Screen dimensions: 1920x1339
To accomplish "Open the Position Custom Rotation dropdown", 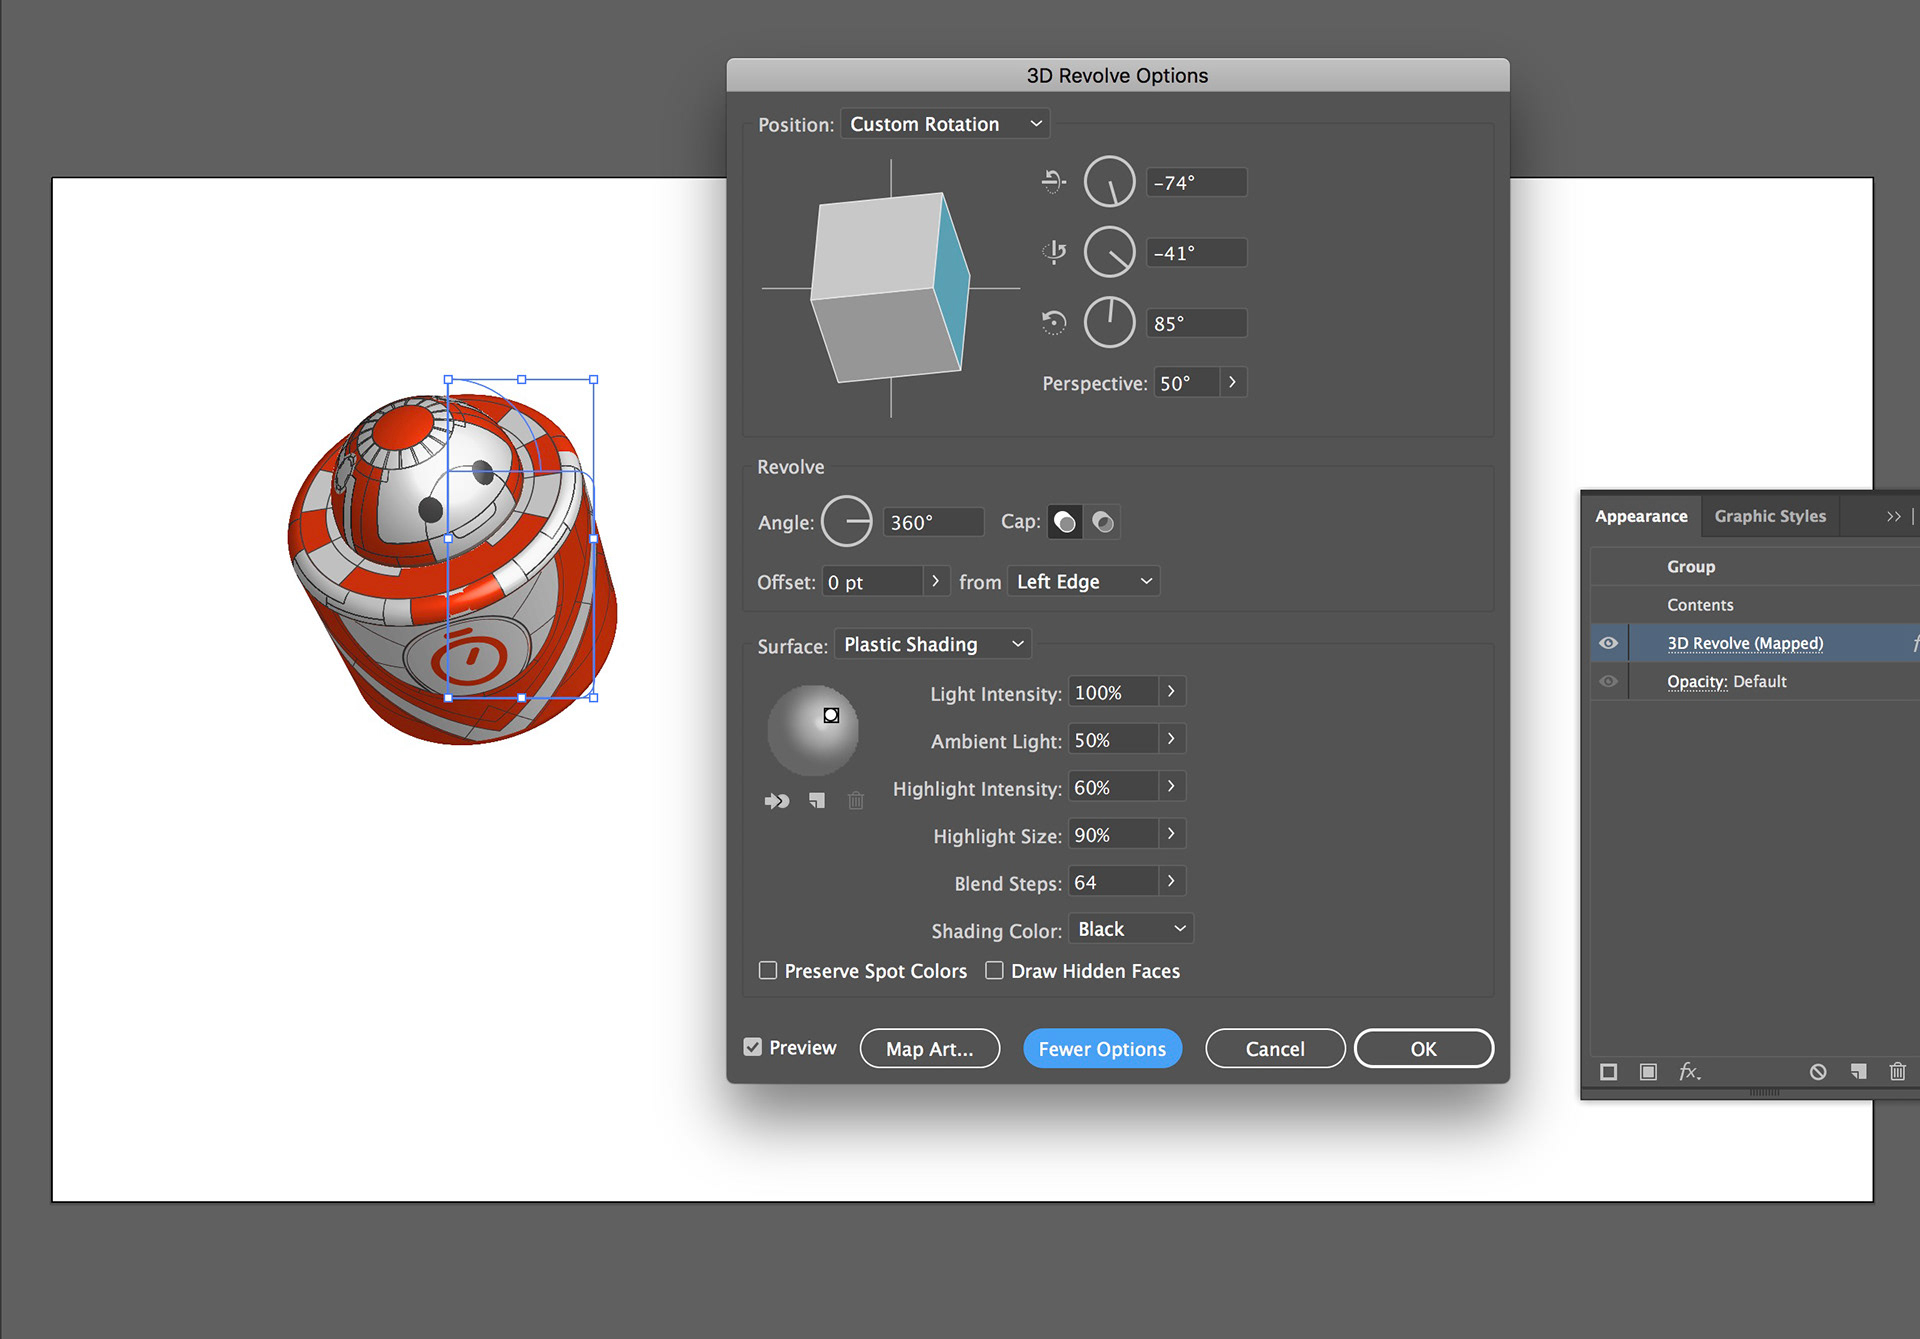I will 945,124.
